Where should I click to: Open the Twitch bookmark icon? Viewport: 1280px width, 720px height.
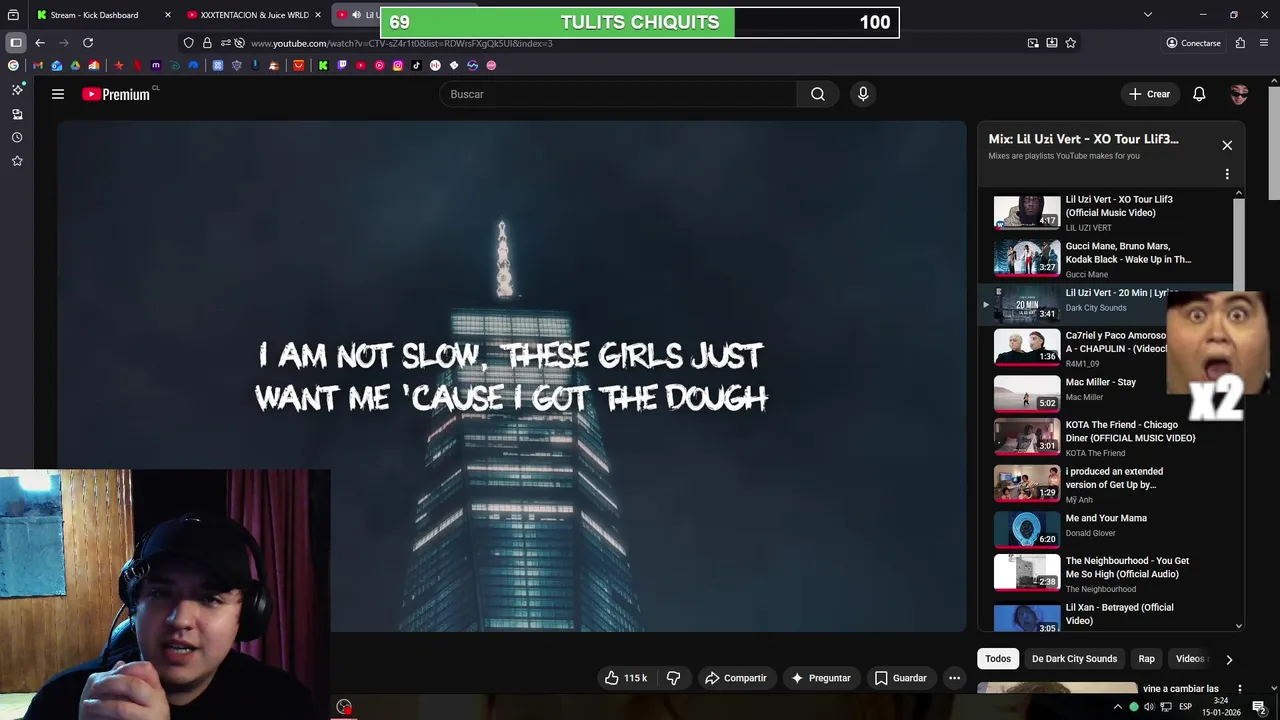click(x=342, y=65)
